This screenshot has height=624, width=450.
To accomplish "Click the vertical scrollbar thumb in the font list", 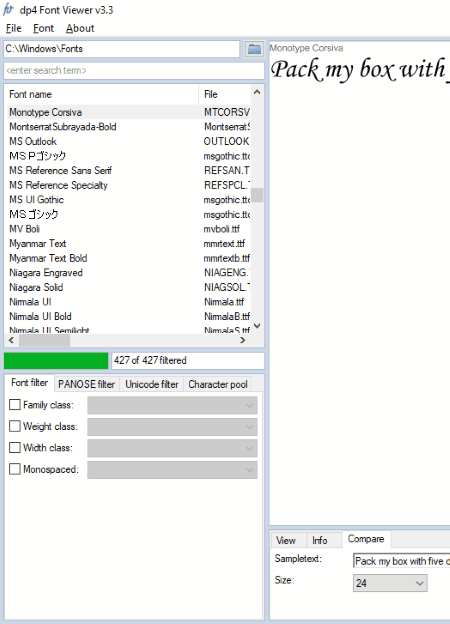I will coord(257,195).
